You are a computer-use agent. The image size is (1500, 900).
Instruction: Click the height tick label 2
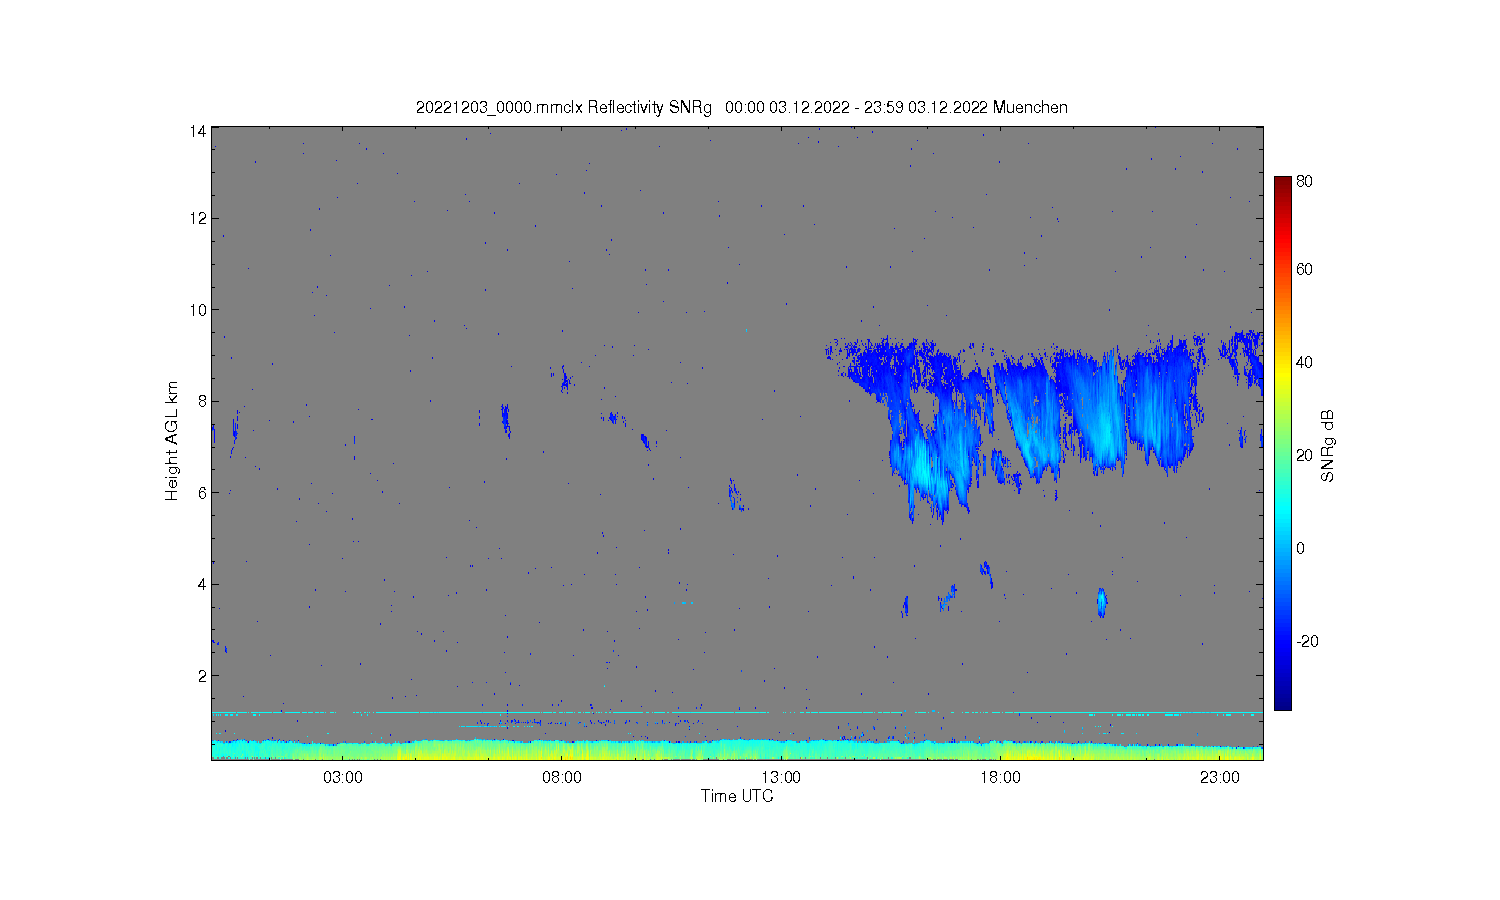[202, 676]
